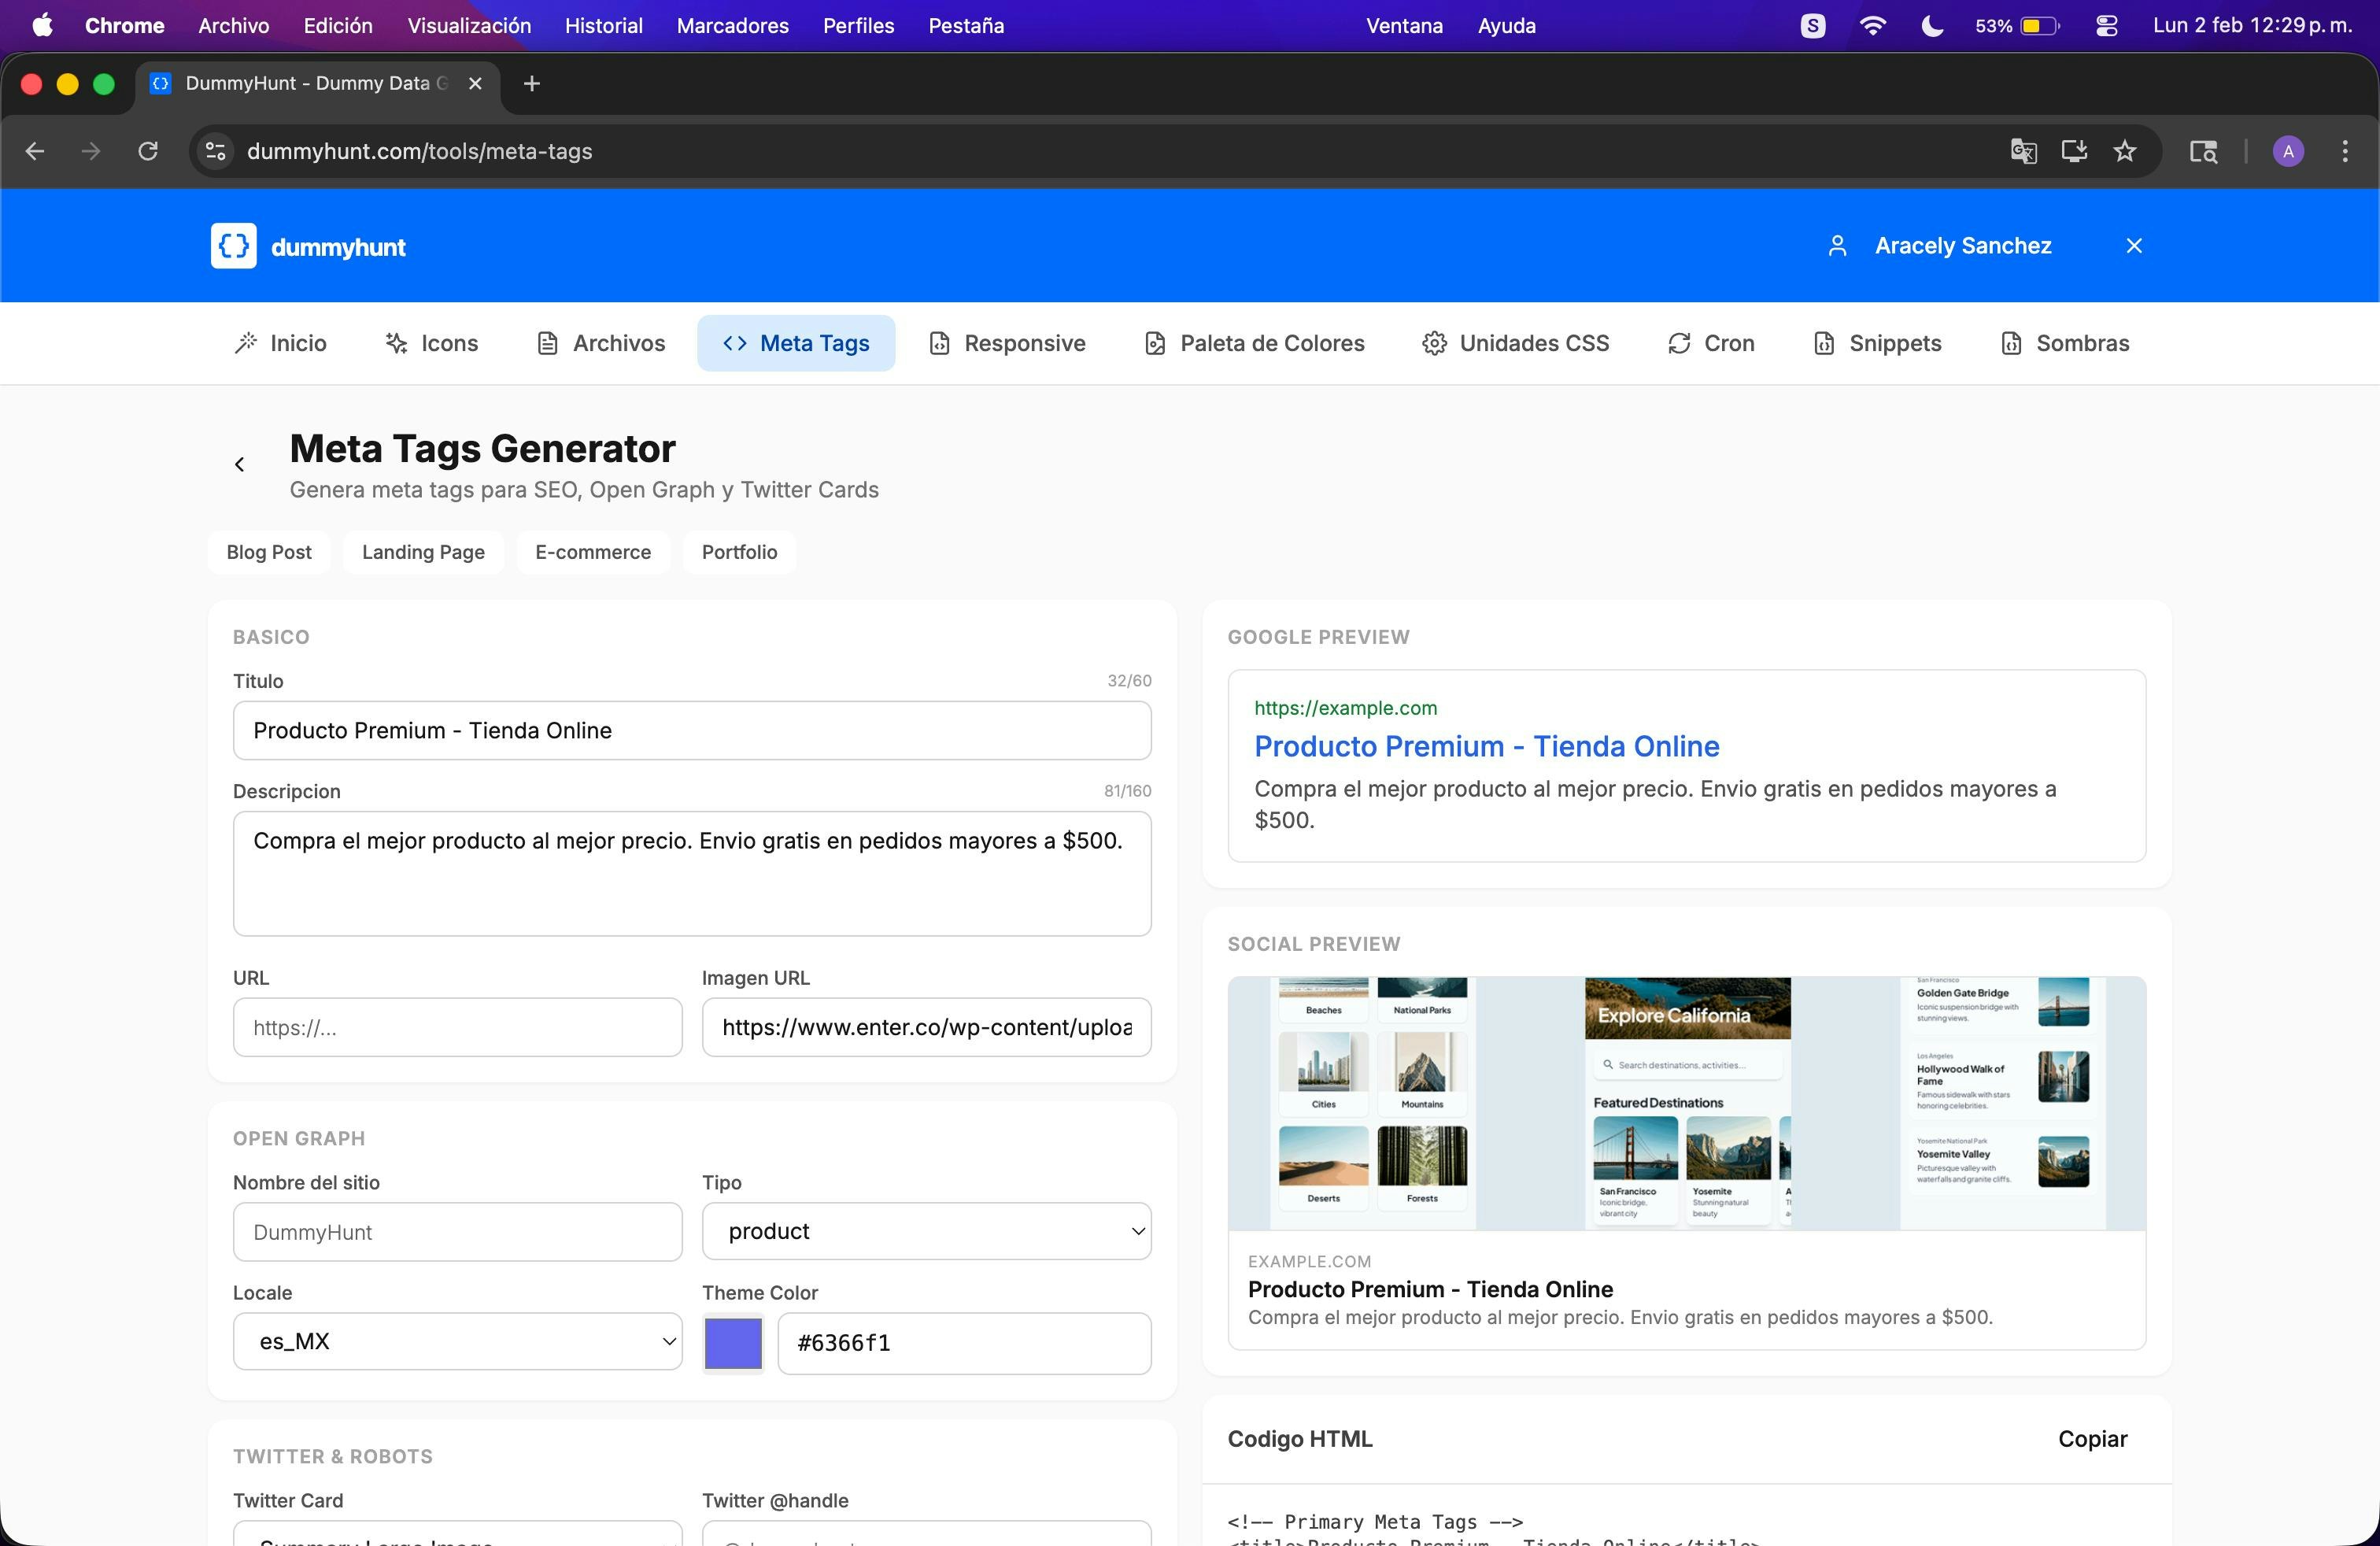
Task: Bookmark page with the star icon
Action: click(x=2124, y=151)
